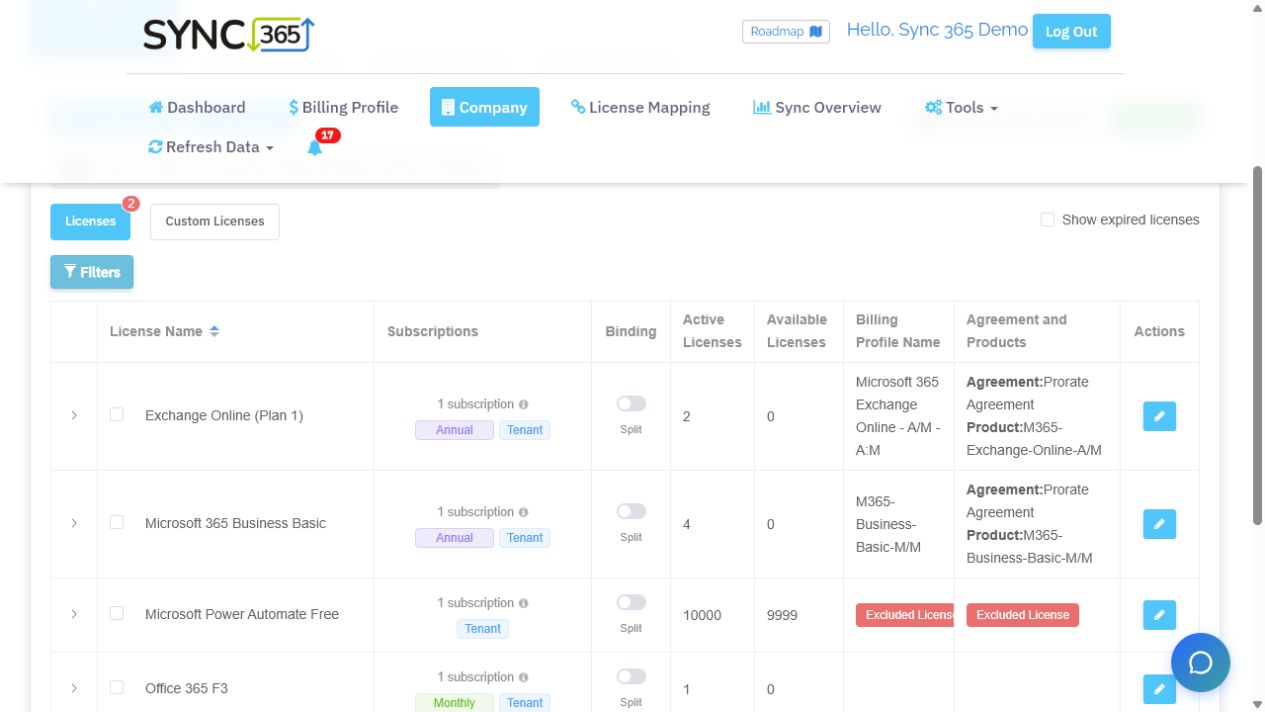
Task: Expand the Office 365 F3 row
Action: (x=74, y=688)
